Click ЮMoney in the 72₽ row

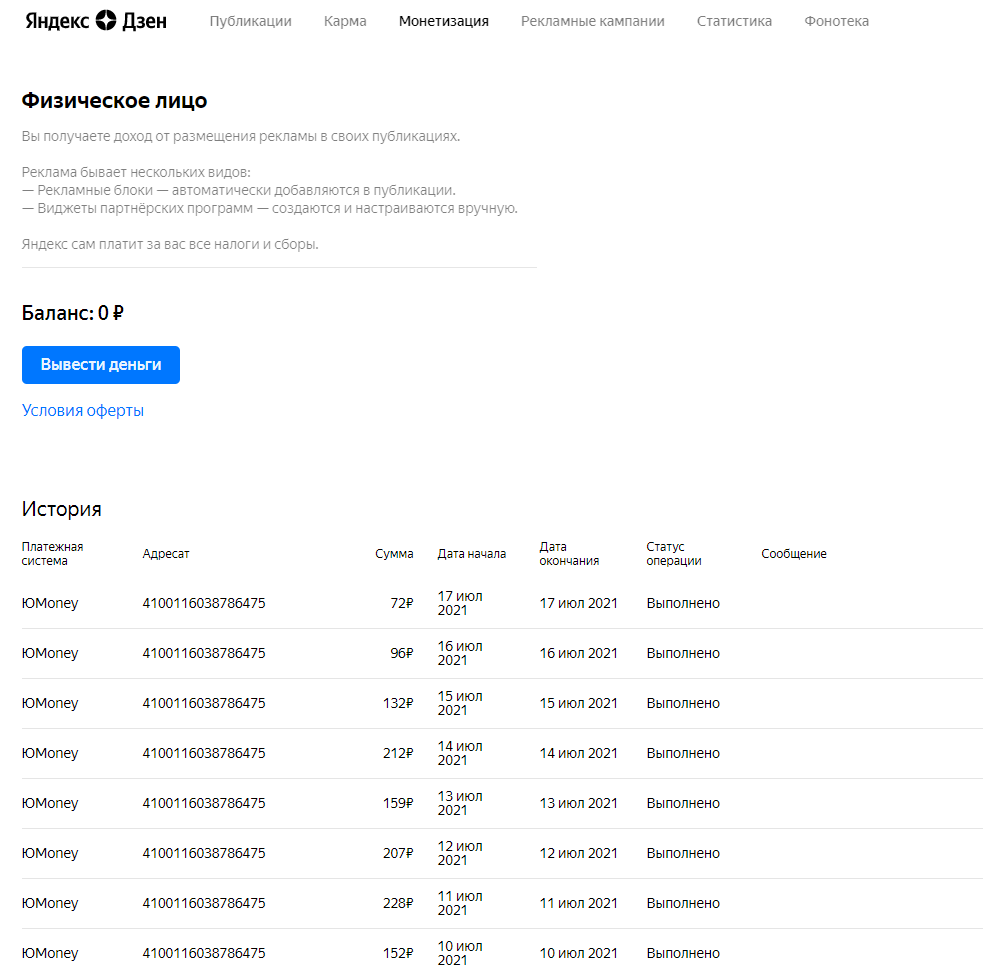tap(50, 604)
